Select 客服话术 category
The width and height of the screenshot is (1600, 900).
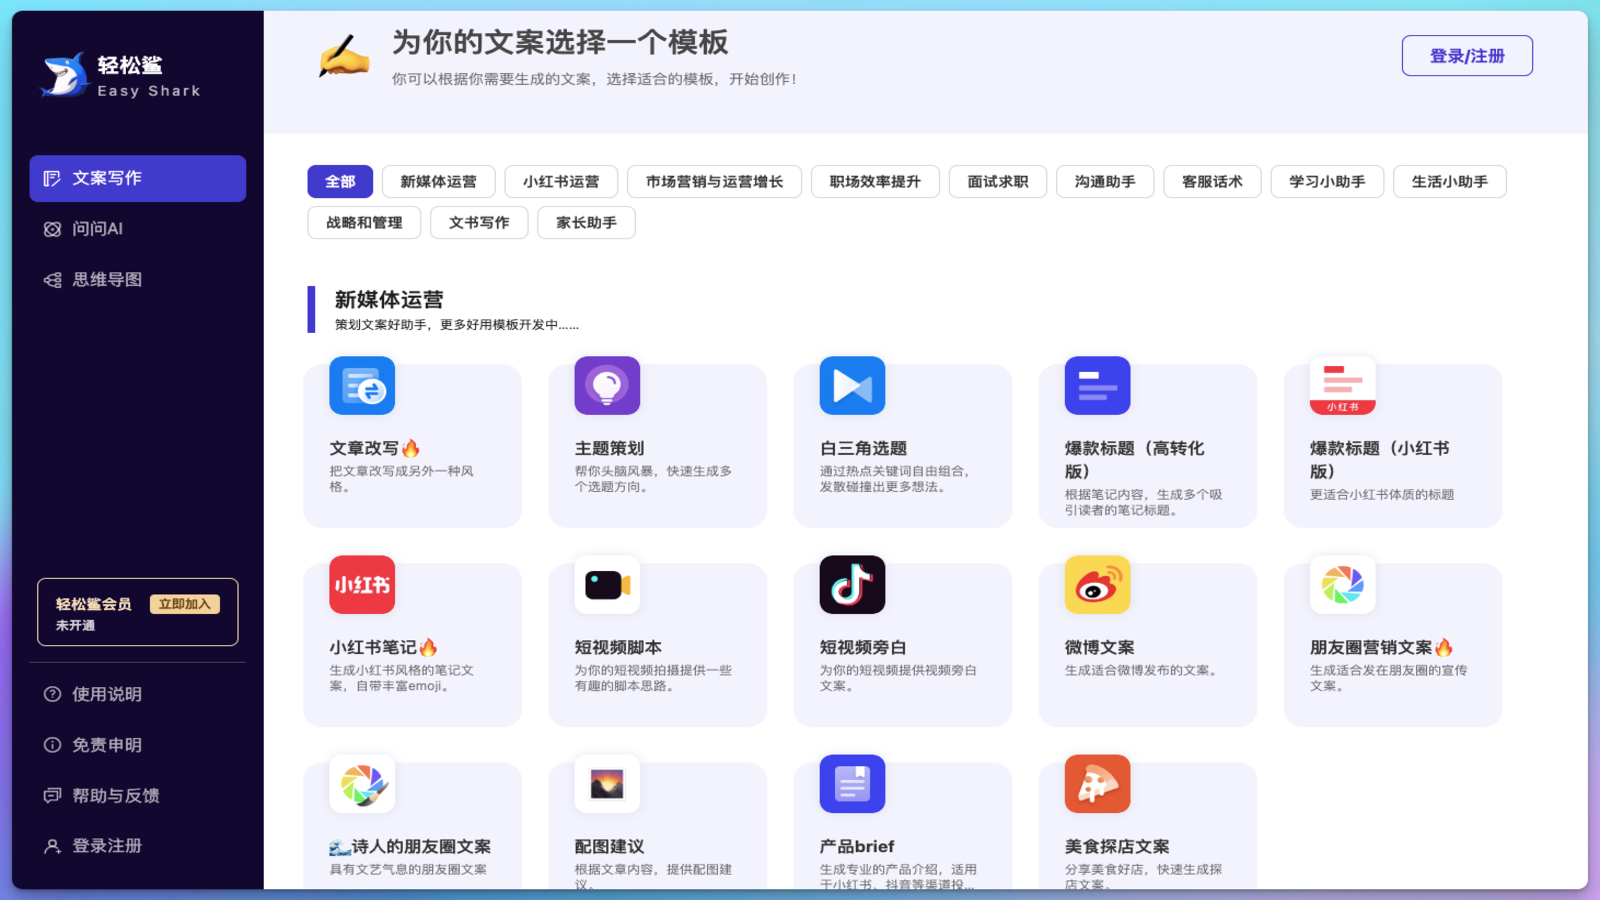click(x=1212, y=181)
